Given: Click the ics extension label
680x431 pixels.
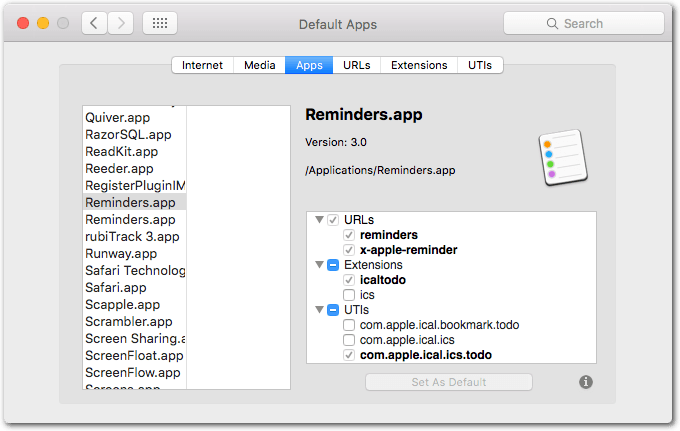Looking at the screenshot, I should (x=367, y=295).
